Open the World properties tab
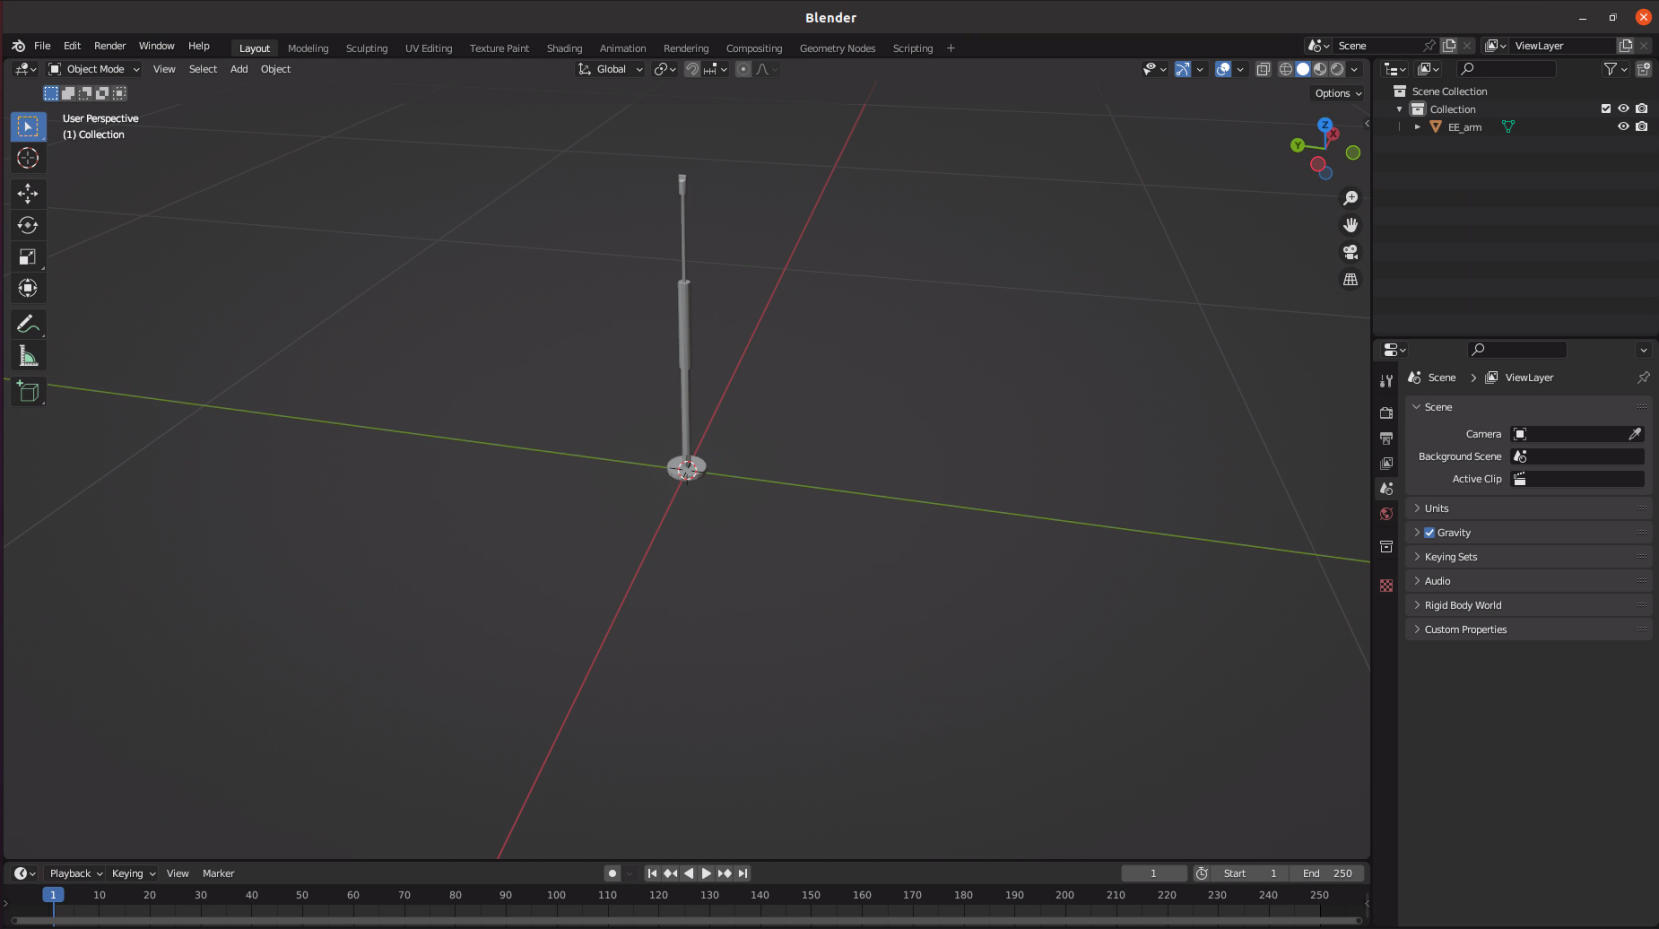 1386,513
